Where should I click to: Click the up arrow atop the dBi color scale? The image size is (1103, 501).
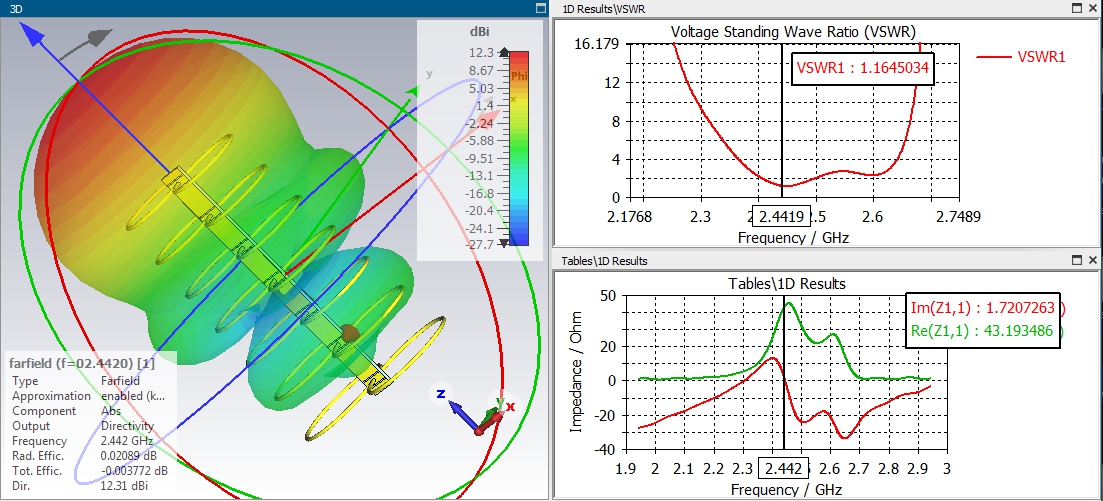click(503, 52)
